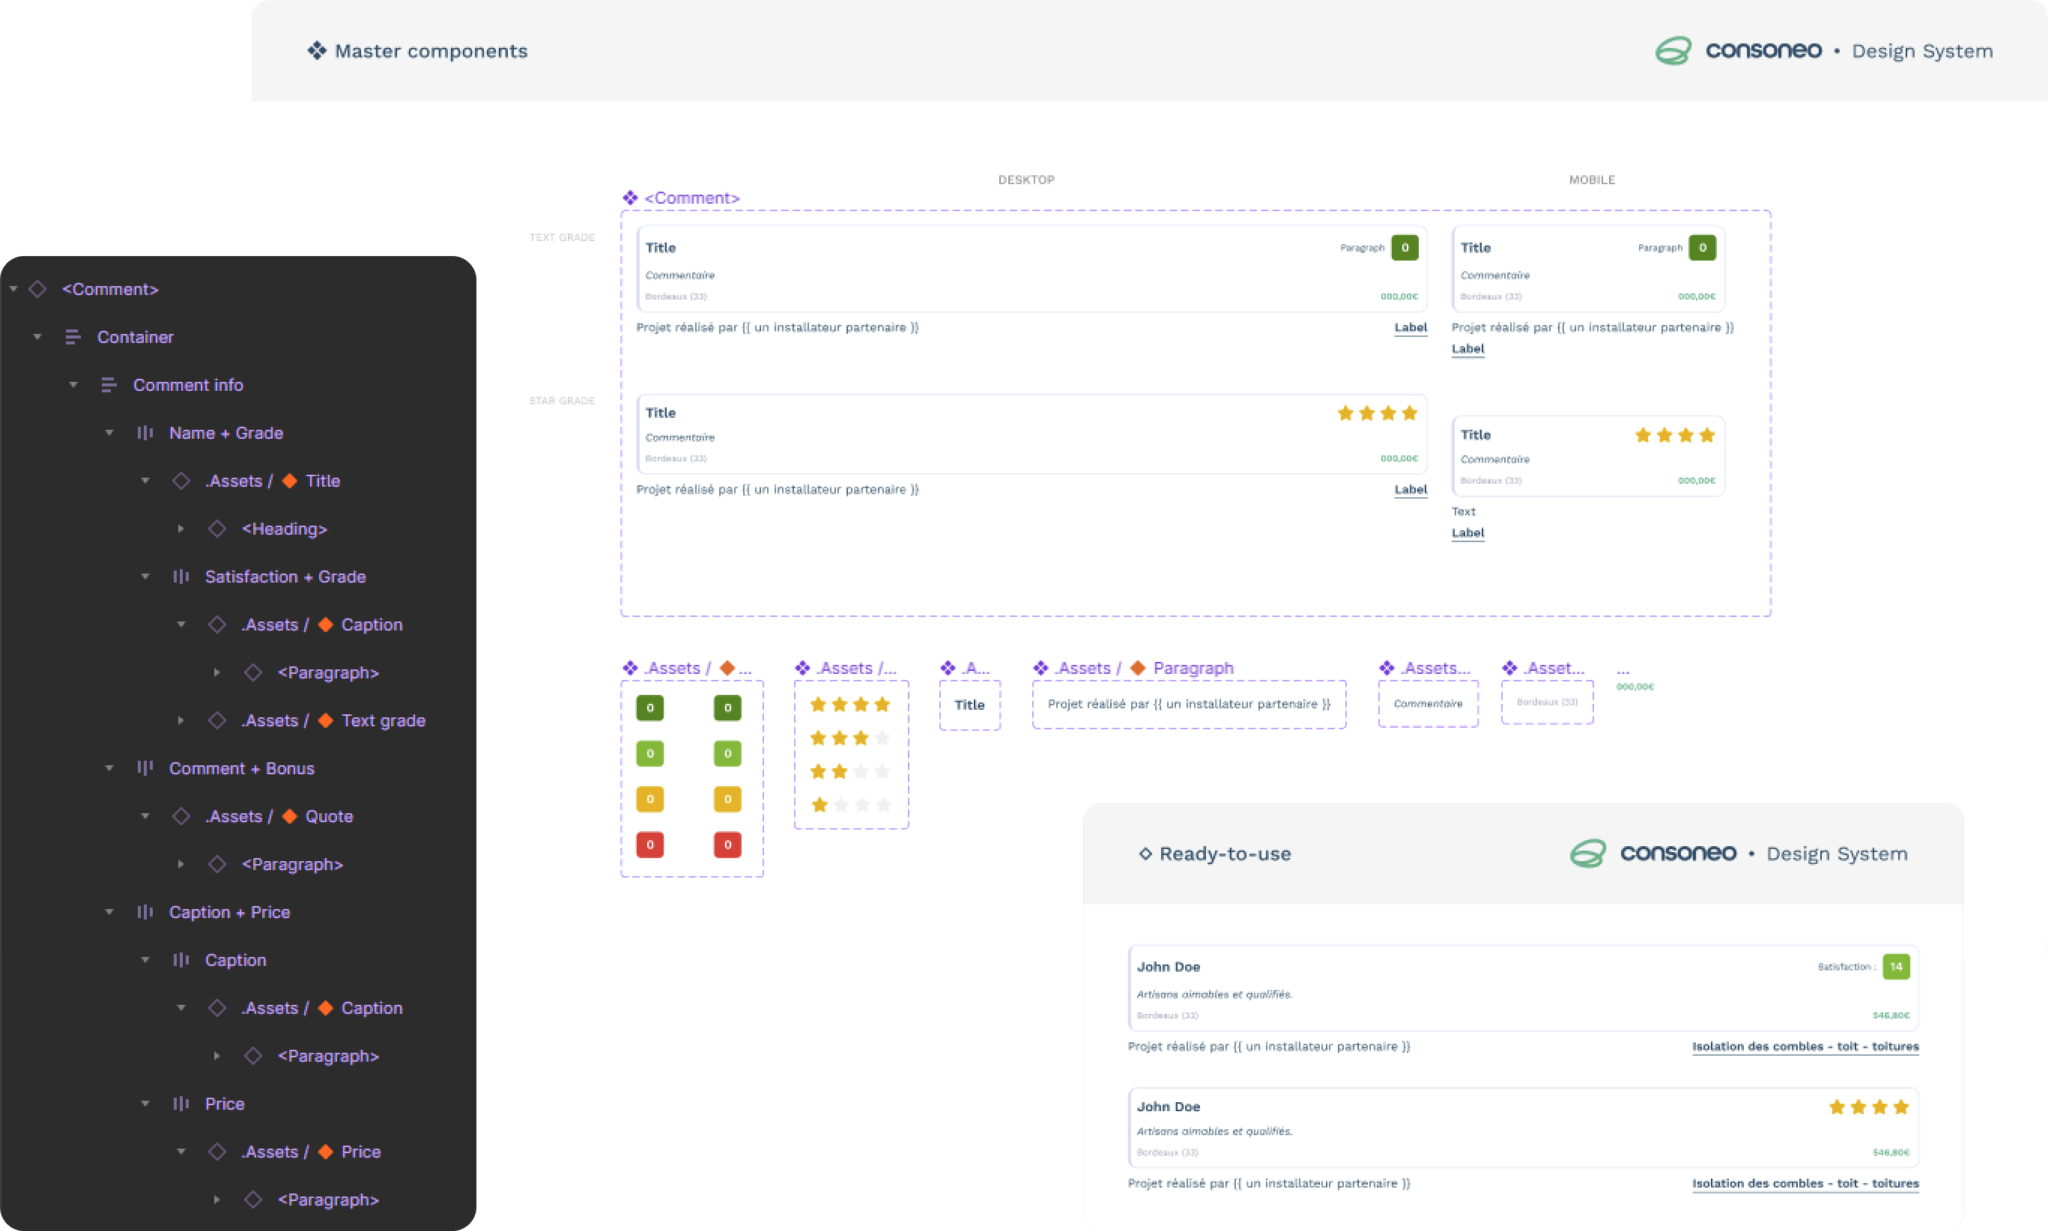
Task: Collapse the <Comment> root layer arrow
Action: 14,289
